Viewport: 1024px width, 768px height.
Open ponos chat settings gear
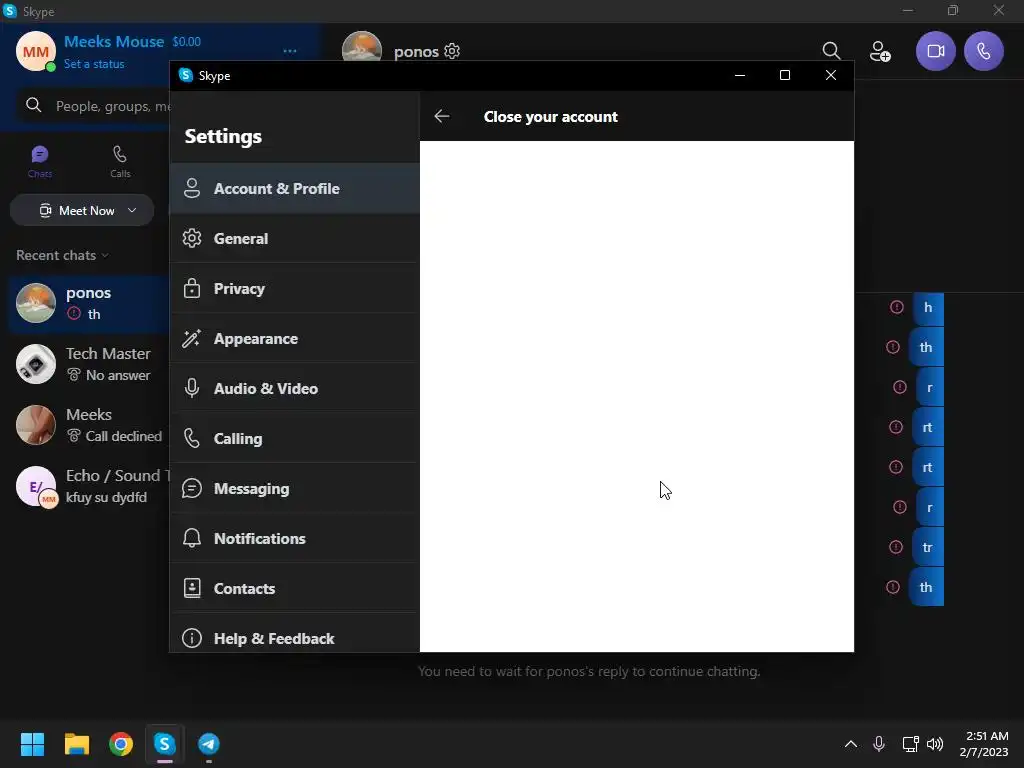(452, 51)
